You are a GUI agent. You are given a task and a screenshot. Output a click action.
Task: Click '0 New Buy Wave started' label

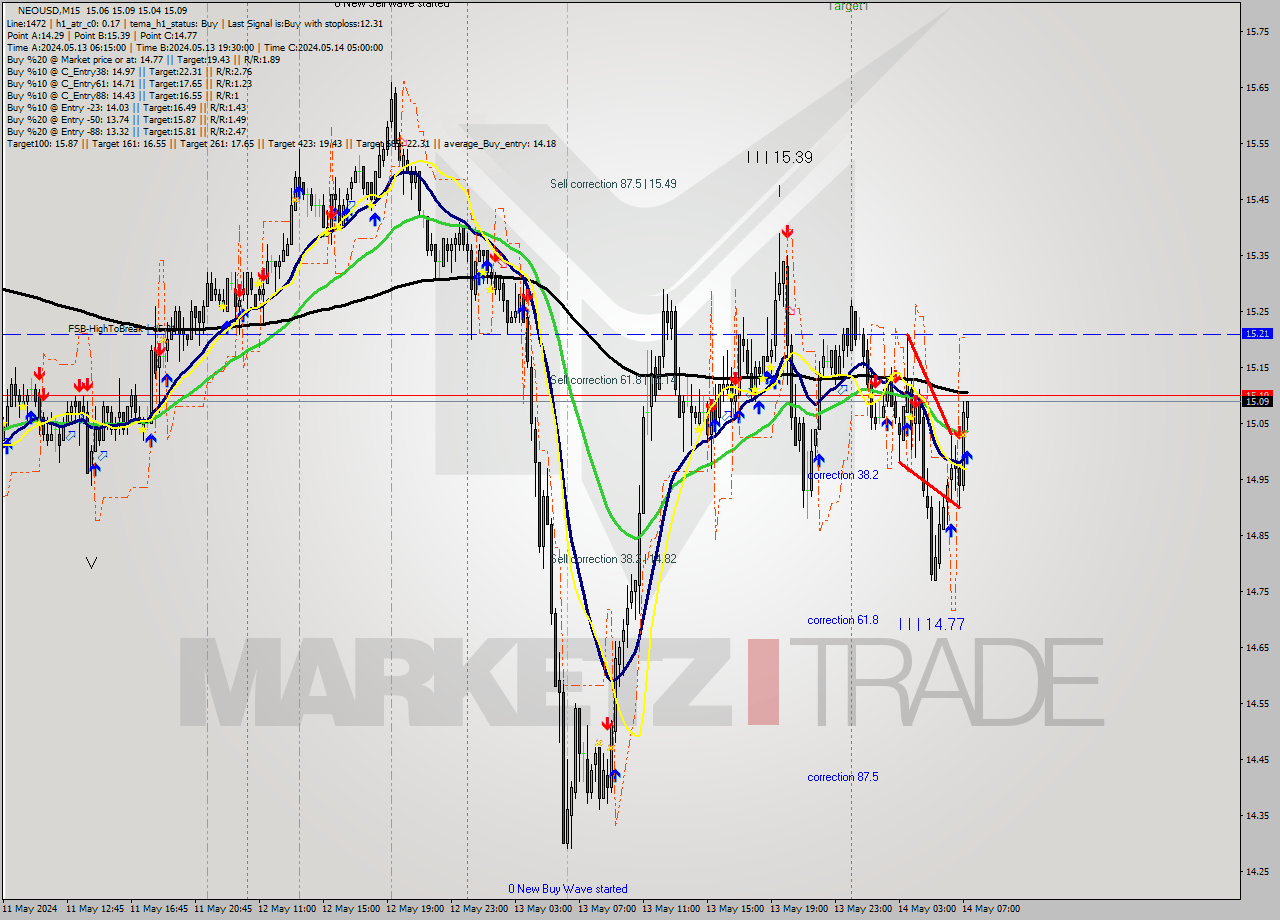[x=568, y=889]
